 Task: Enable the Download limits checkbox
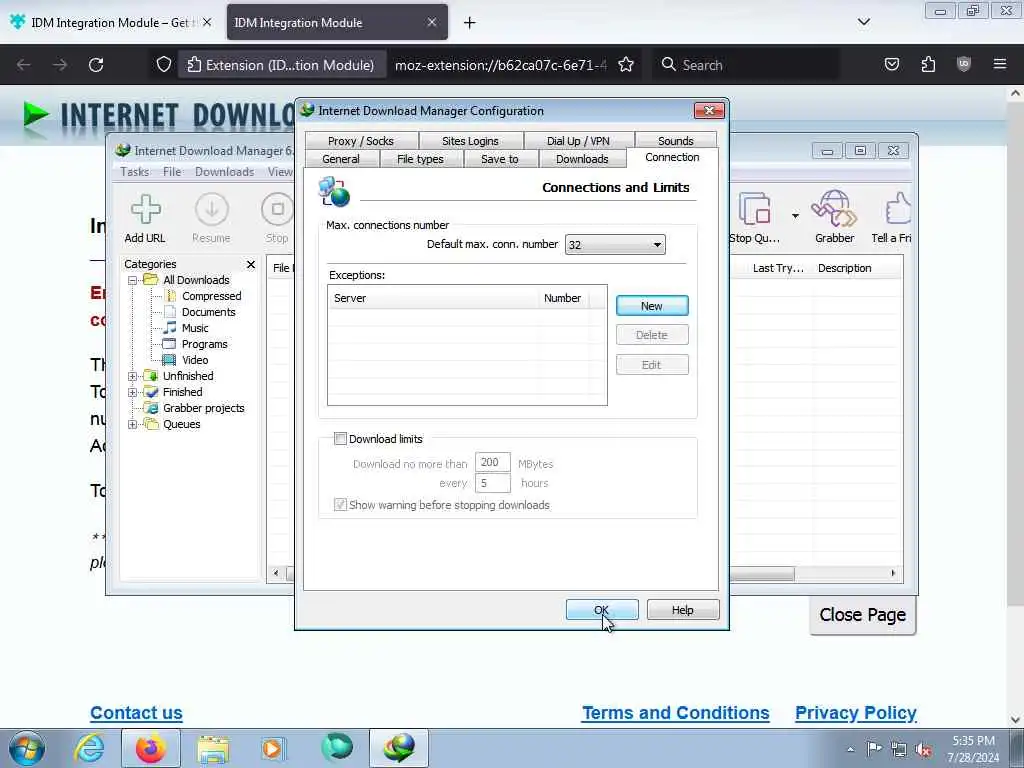tap(340, 439)
